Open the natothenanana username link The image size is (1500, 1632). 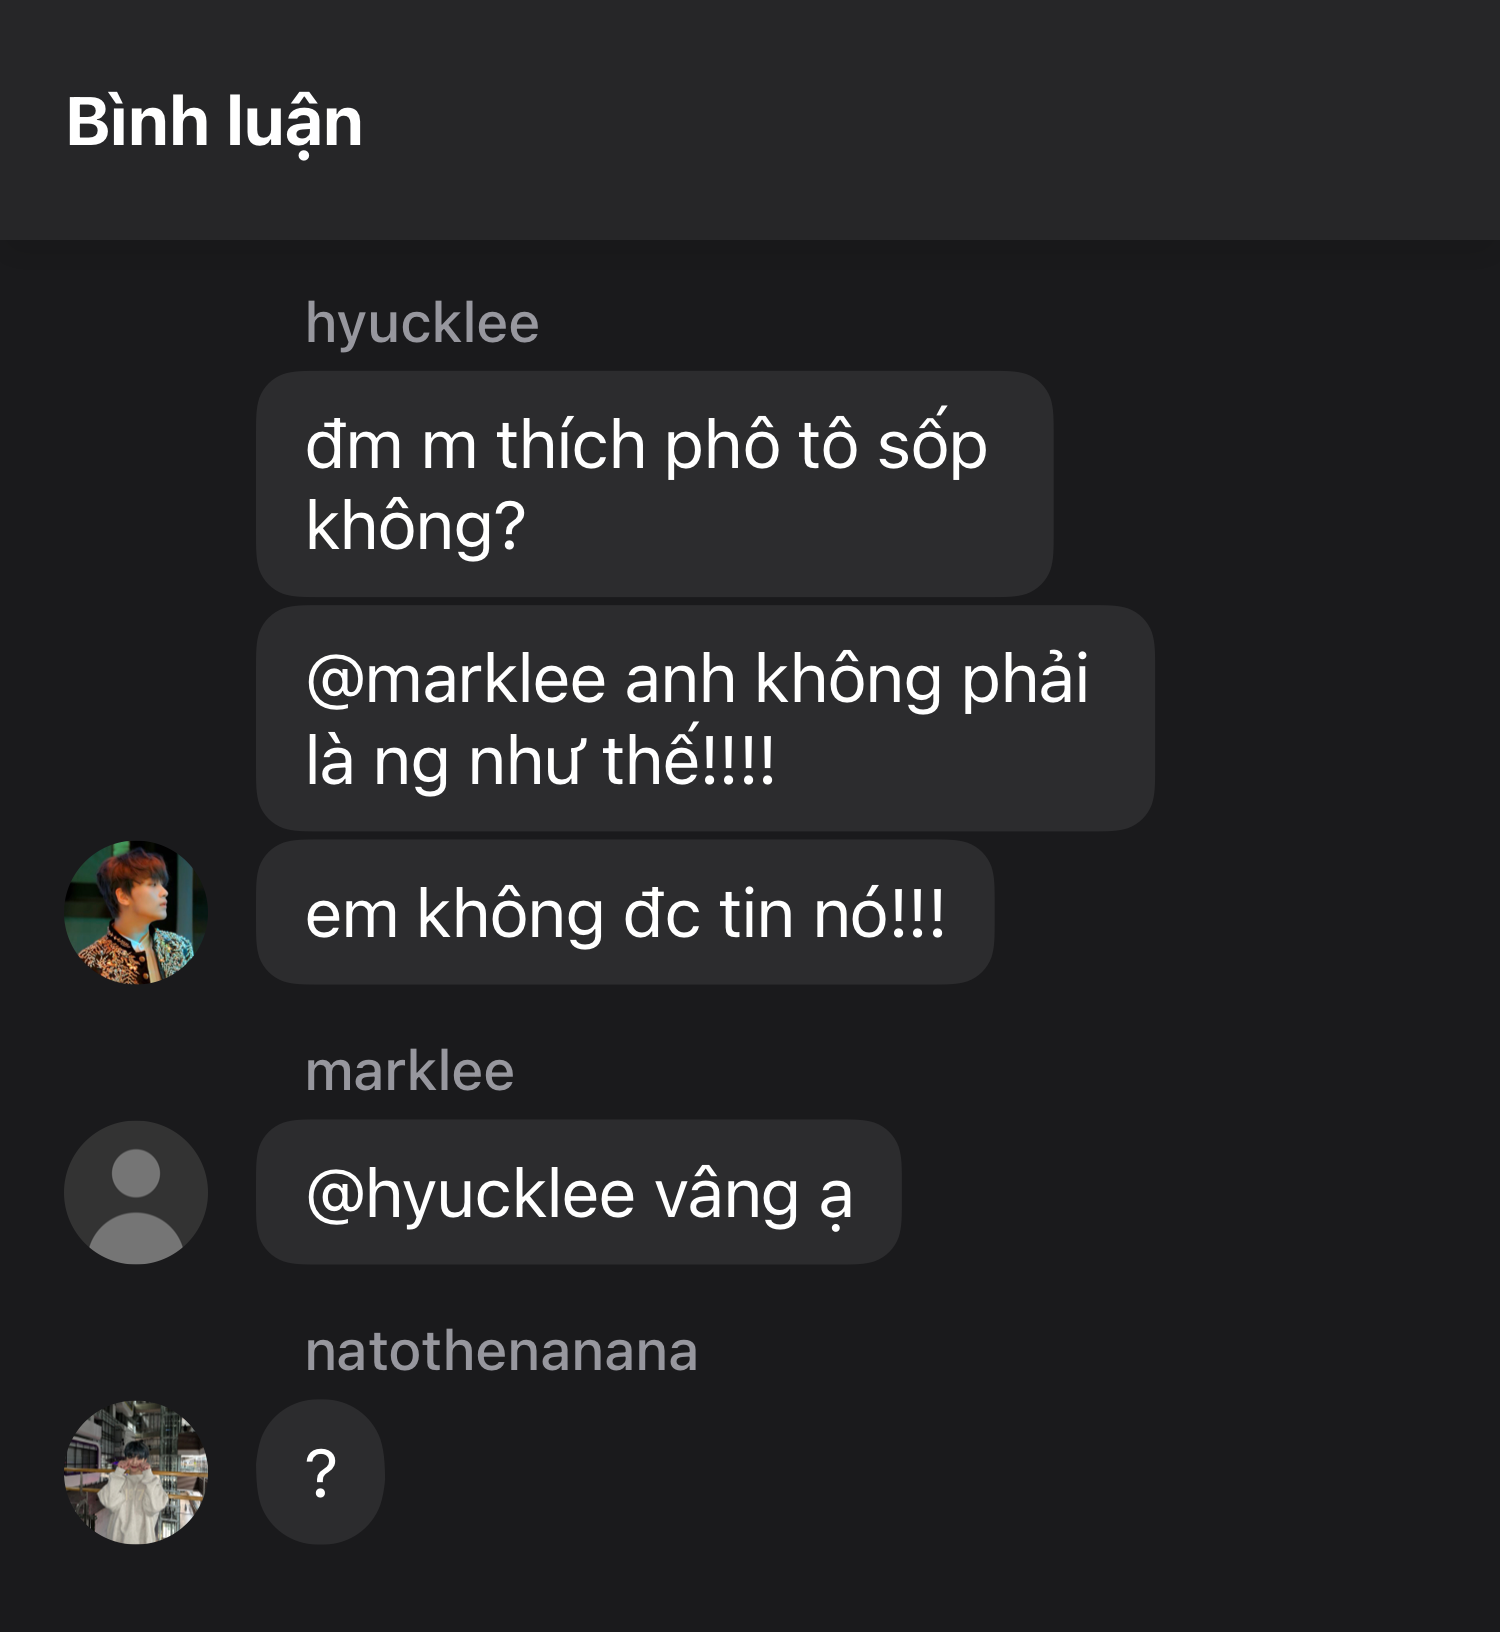(x=501, y=1351)
